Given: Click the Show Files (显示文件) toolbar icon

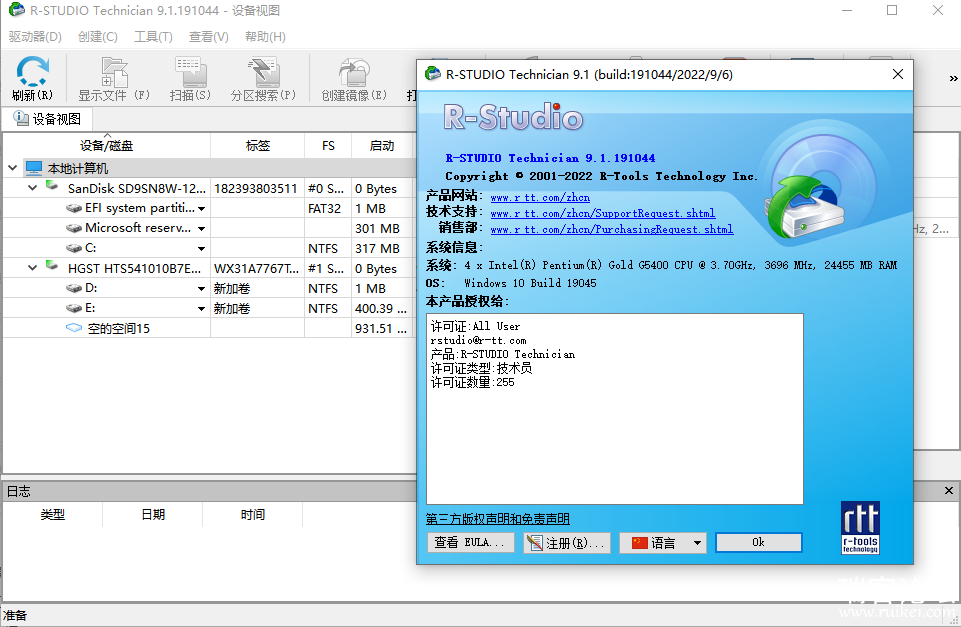Looking at the screenshot, I should click(114, 72).
